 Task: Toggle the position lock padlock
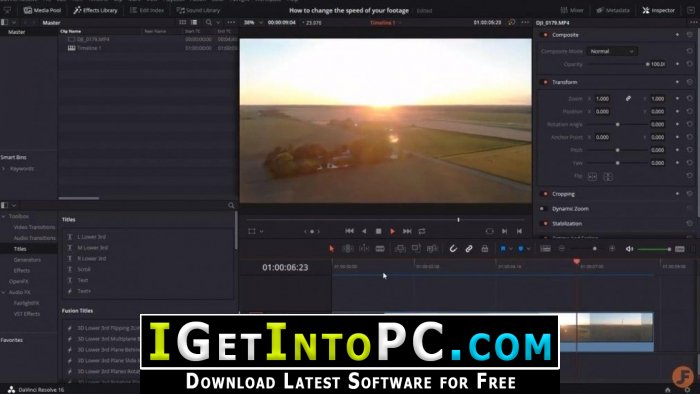pyautogui.click(x=484, y=249)
